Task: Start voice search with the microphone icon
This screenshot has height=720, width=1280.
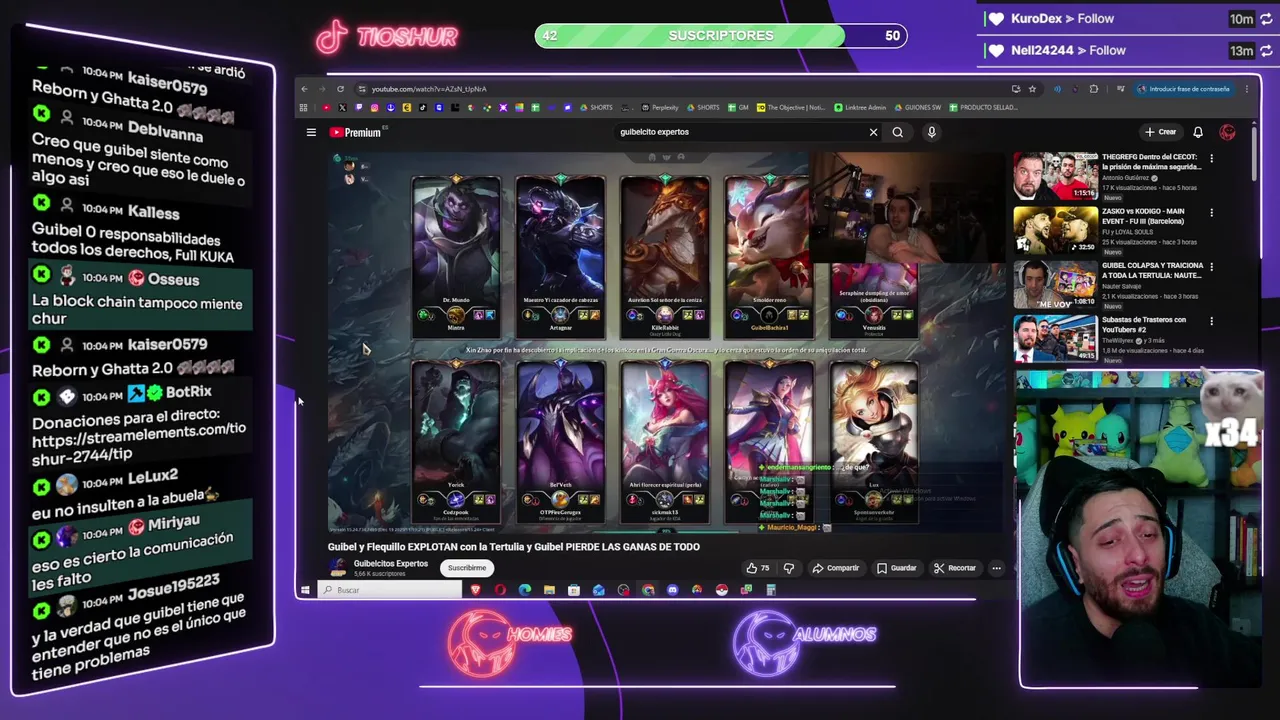Action: pyautogui.click(x=931, y=132)
